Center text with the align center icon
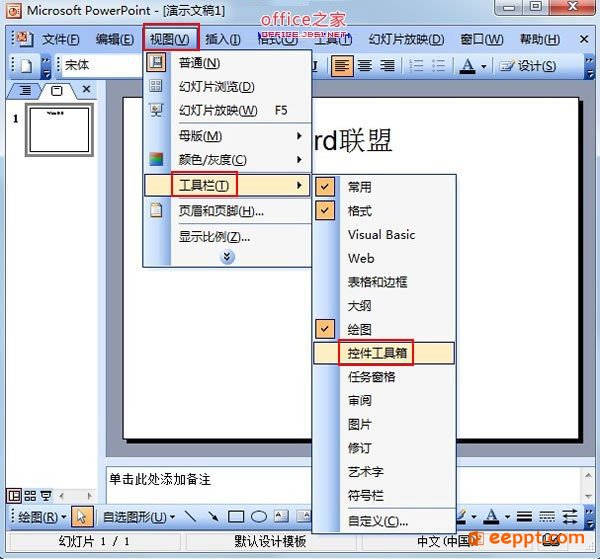 coord(365,66)
